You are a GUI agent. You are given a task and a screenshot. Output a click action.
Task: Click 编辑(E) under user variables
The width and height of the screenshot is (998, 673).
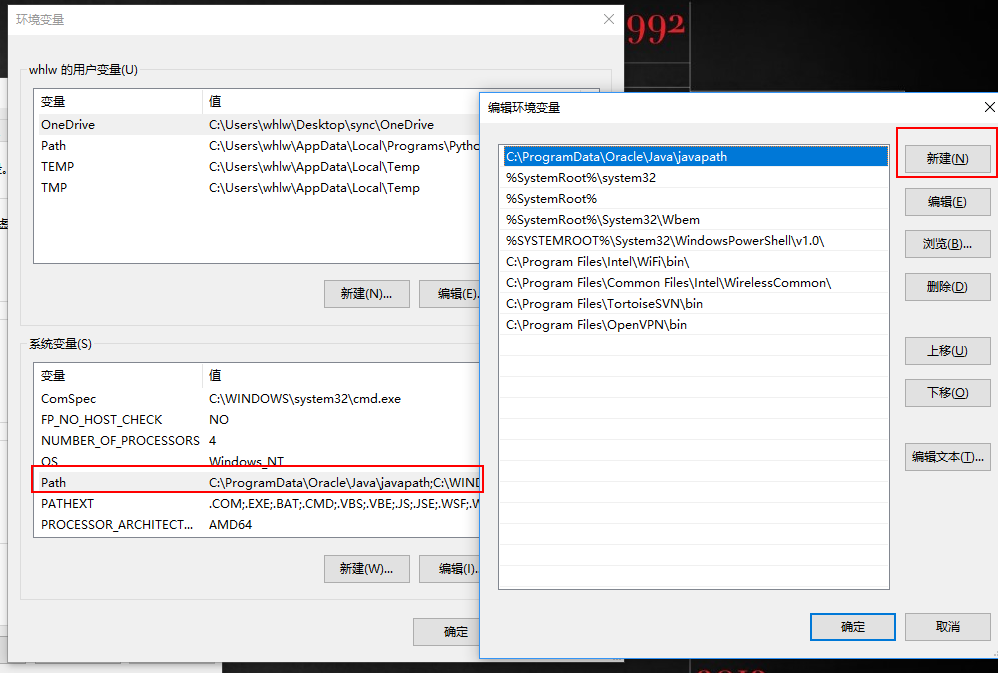coord(449,294)
